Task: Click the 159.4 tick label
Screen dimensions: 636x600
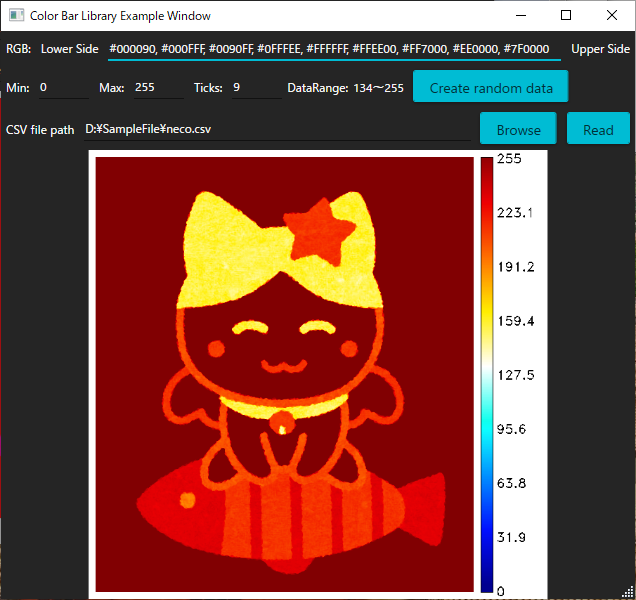Action: click(516, 321)
